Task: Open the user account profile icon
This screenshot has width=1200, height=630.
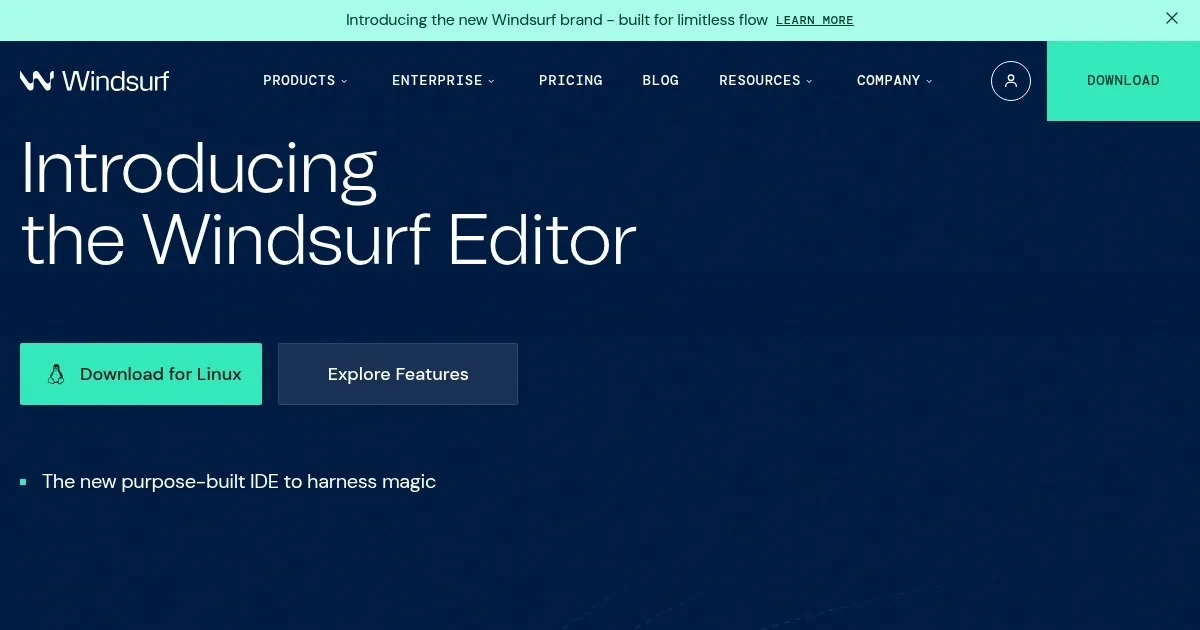Action: [x=1010, y=81]
